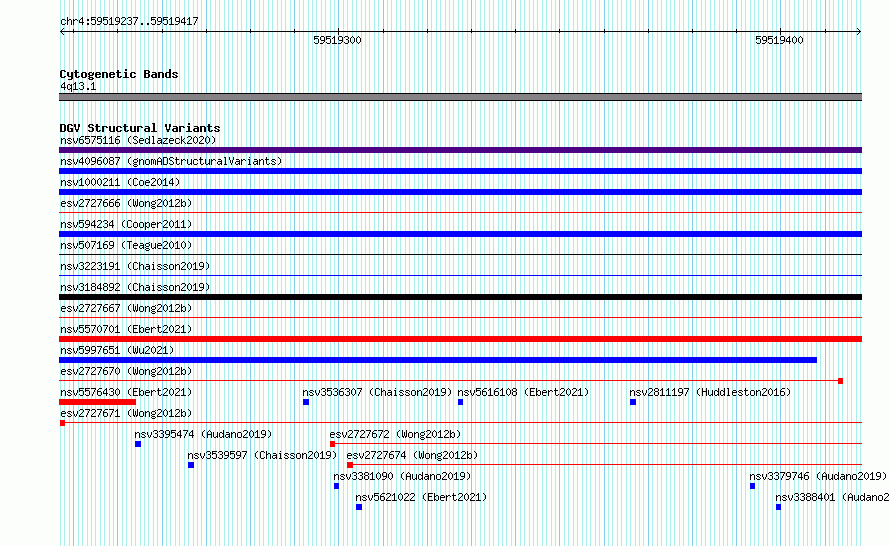890x546 pixels.
Task: Click blue marker under nsv5621022
Action: coord(359,507)
